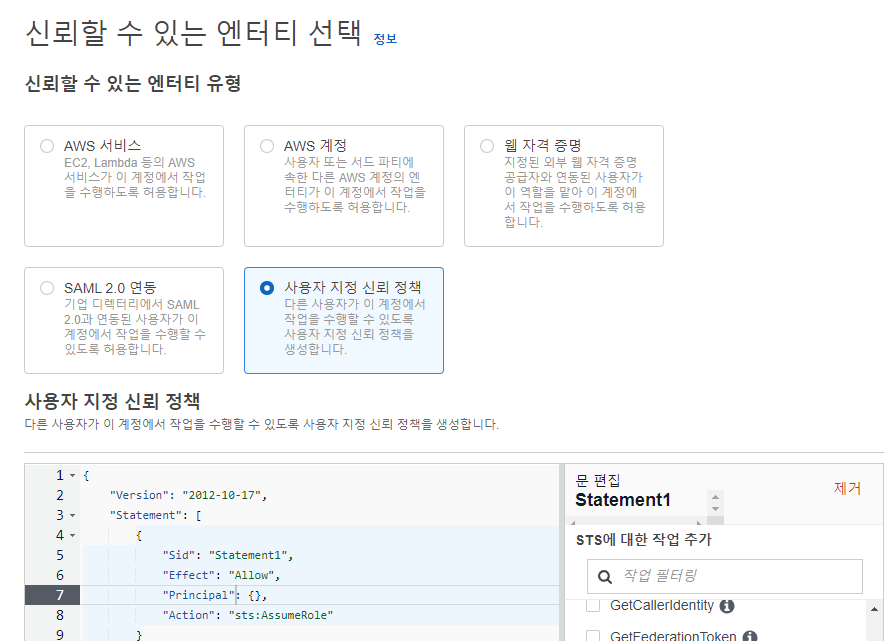Open the 정보 link beside the title
Screen dimensions: 889x641
385,39
